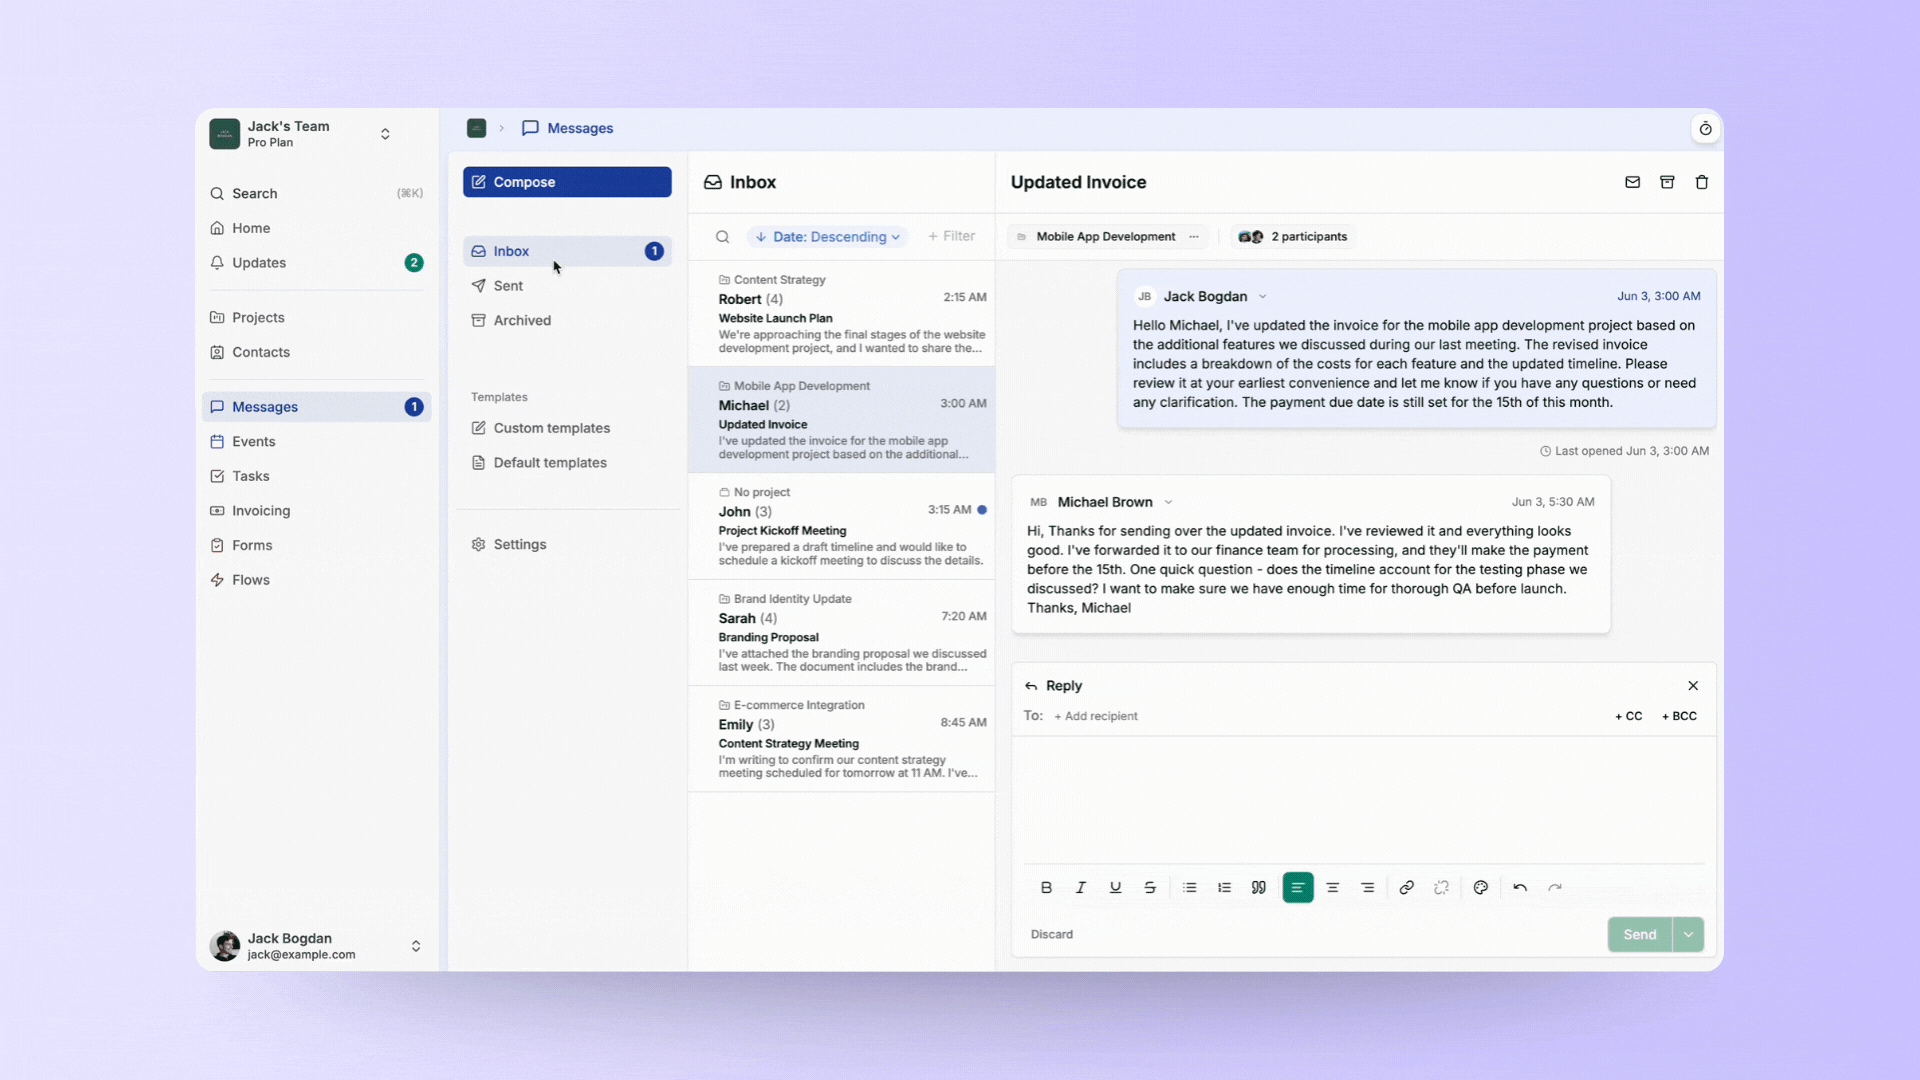Image resolution: width=1920 pixels, height=1080 pixels.
Task: Delete conversation with trash icon
Action: click(x=1702, y=182)
